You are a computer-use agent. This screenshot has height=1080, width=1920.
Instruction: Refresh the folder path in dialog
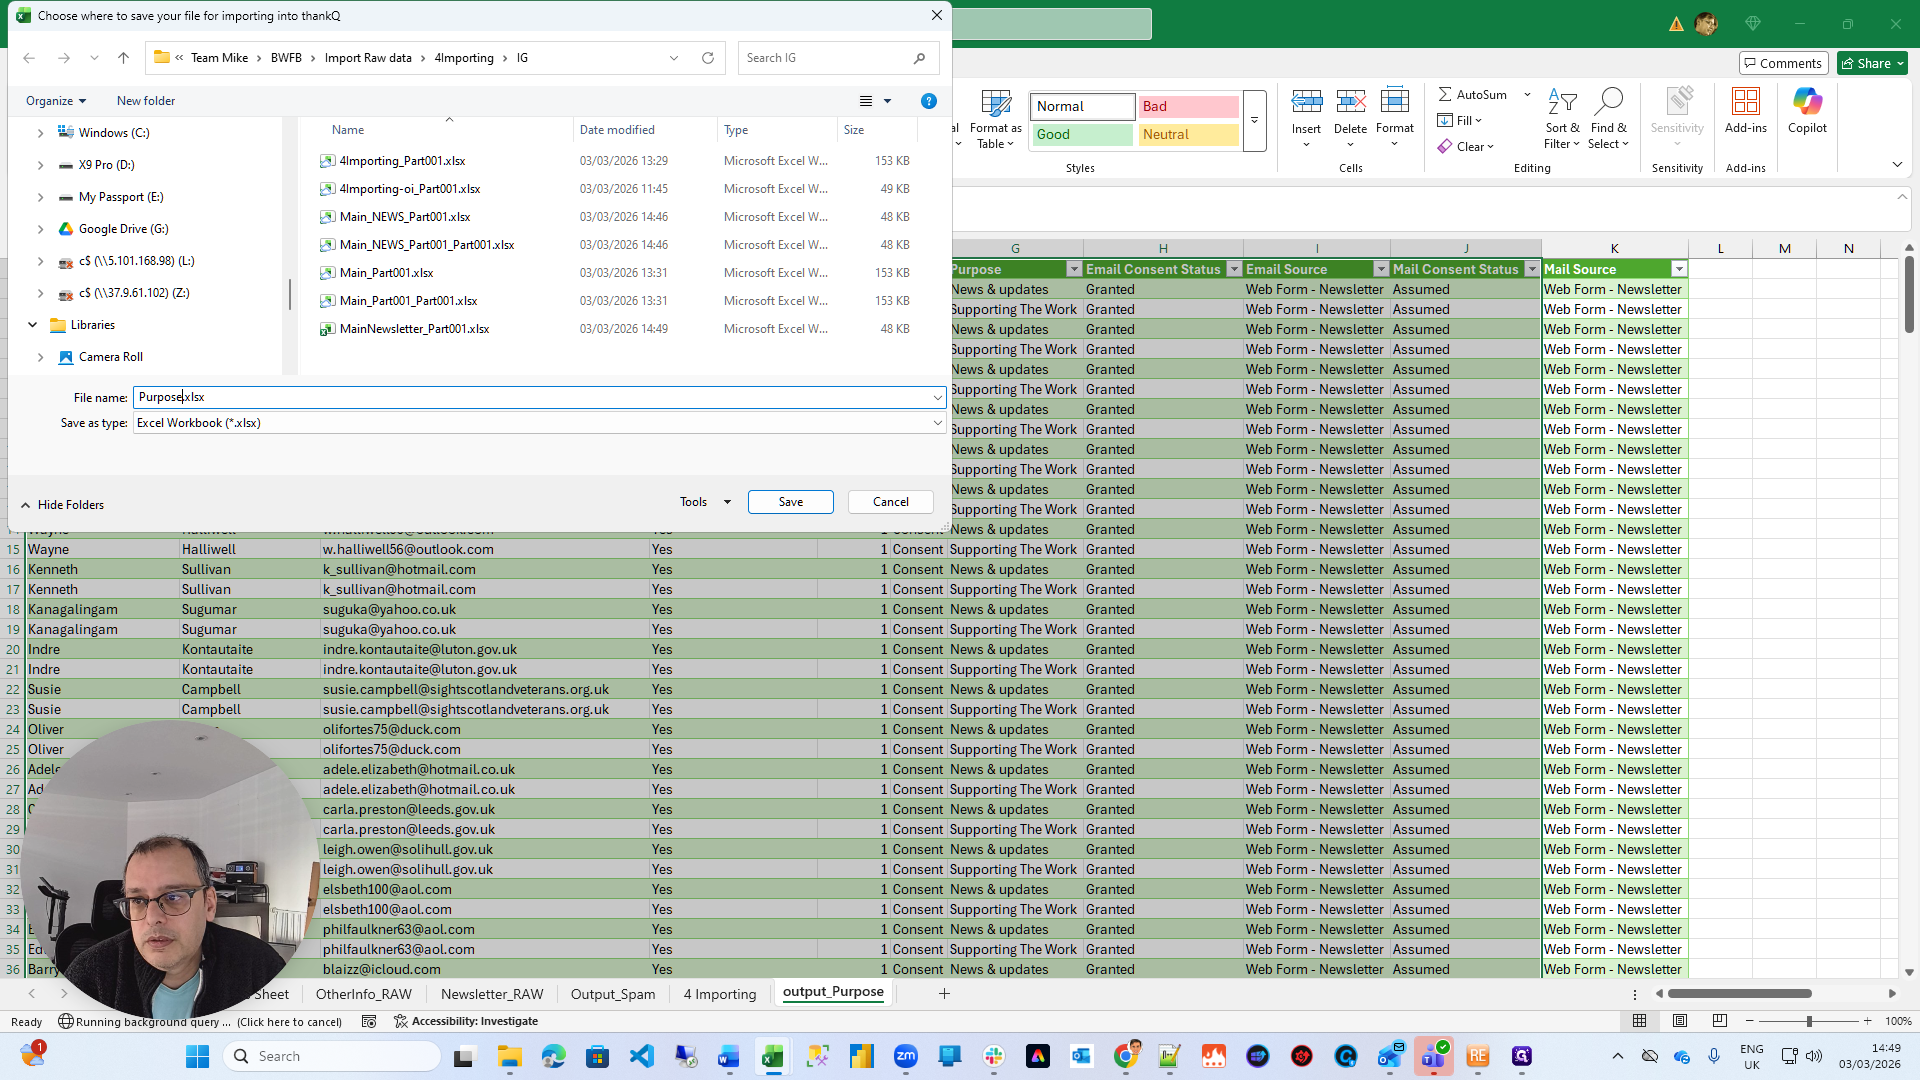pyautogui.click(x=708, y=58)
